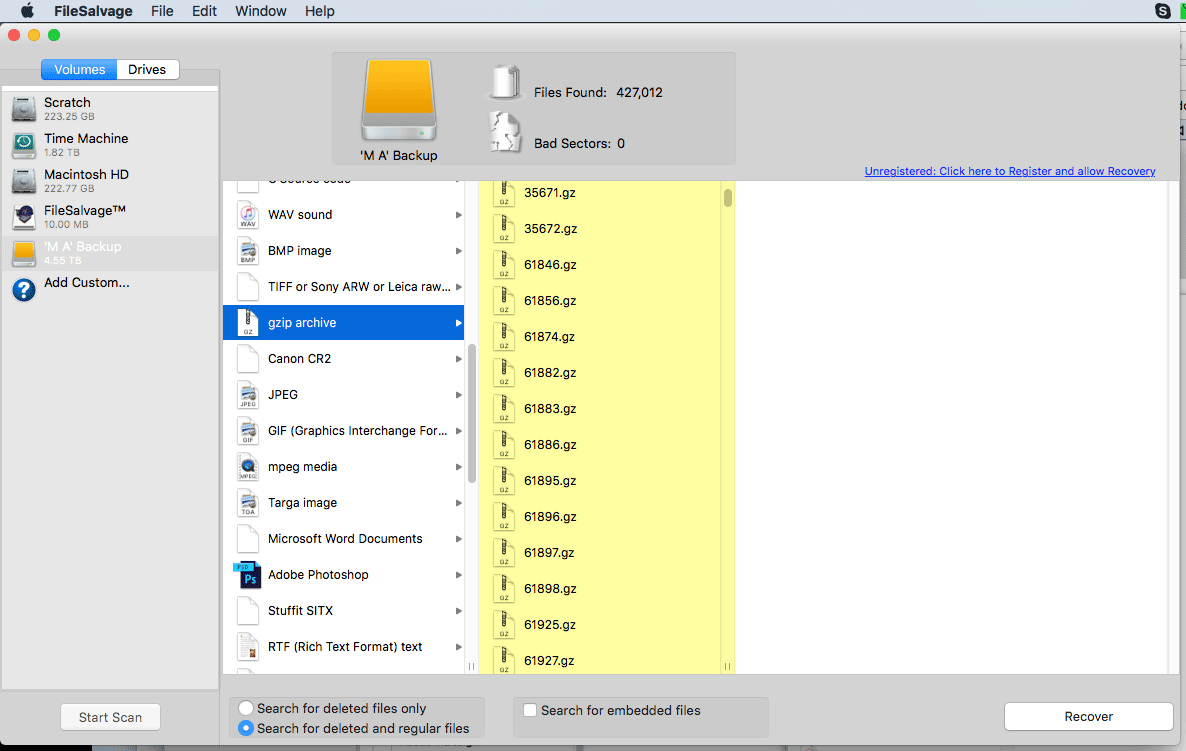Select Search for deleted and regular files

246,728
